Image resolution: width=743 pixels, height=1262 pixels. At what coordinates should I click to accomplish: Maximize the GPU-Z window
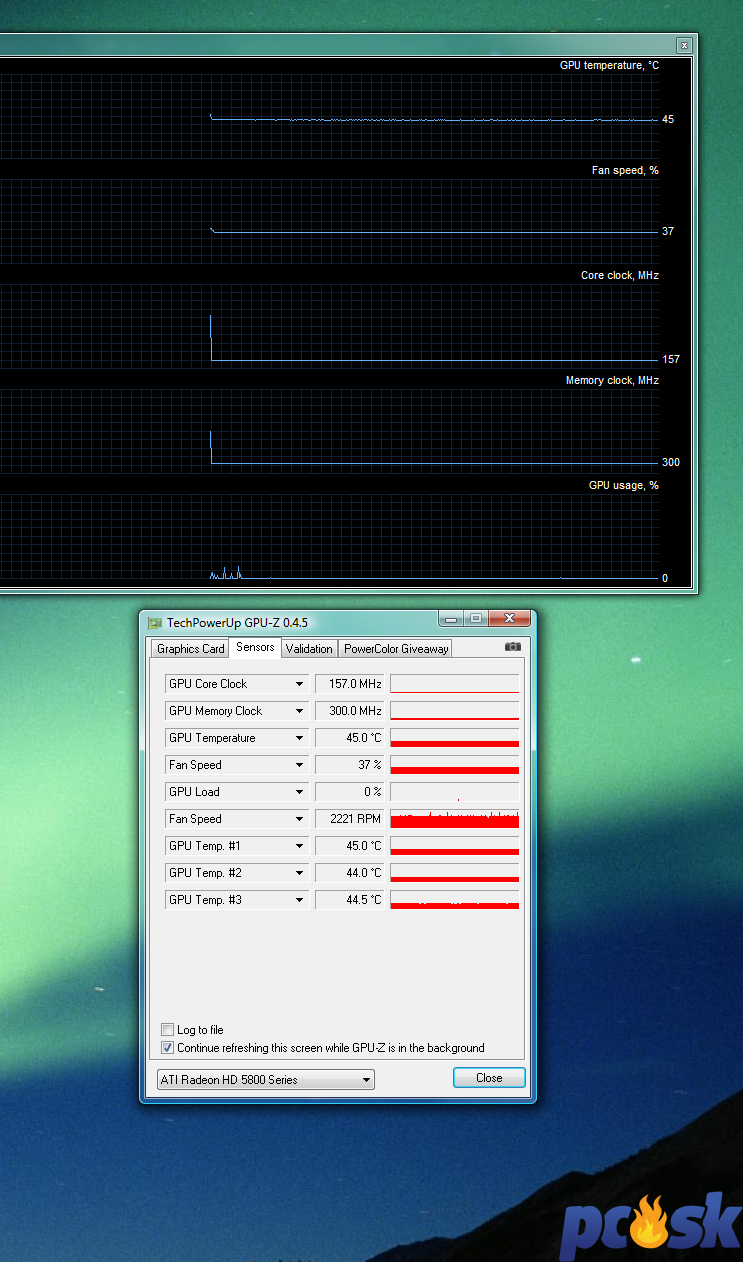[x=475, y=618]
